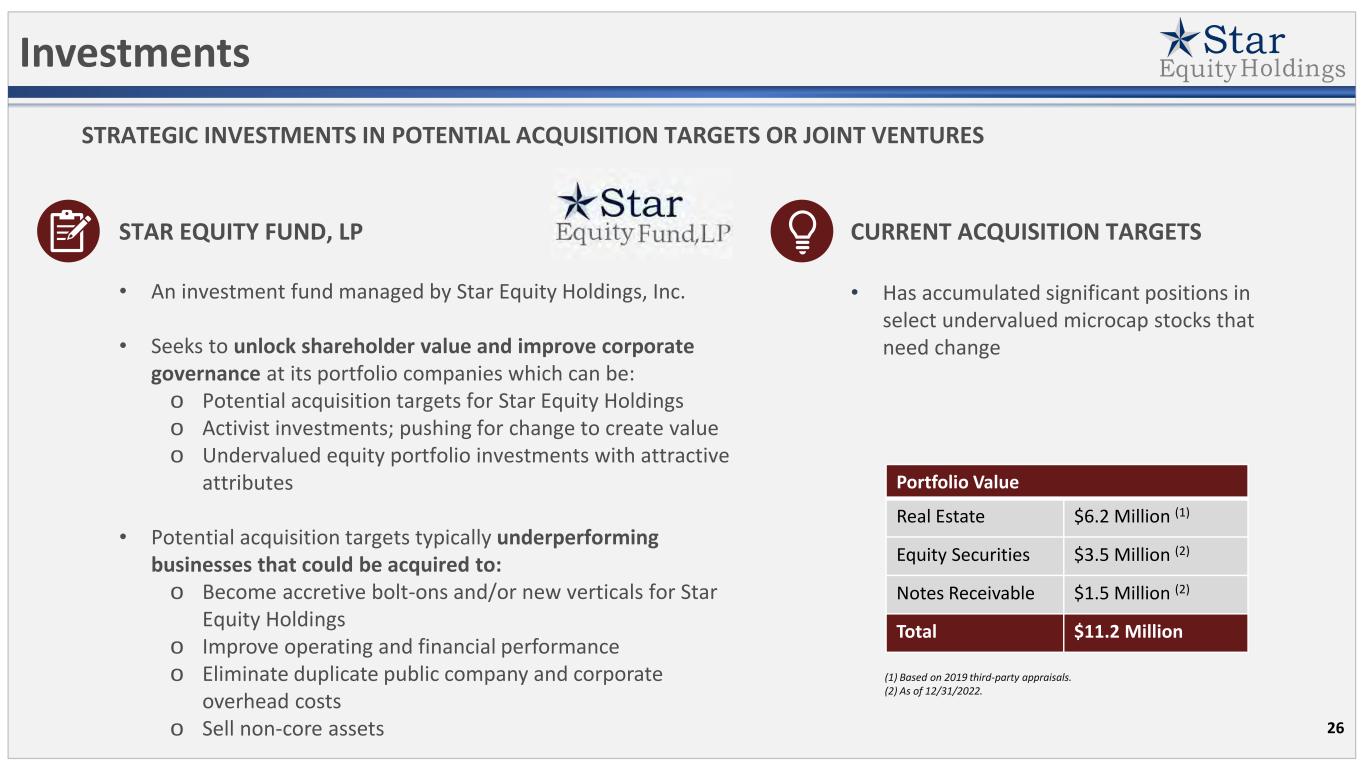Screen dimensions: 1365x768
Task: Select the Portfolio Value table header
Action: [1066, 482]
